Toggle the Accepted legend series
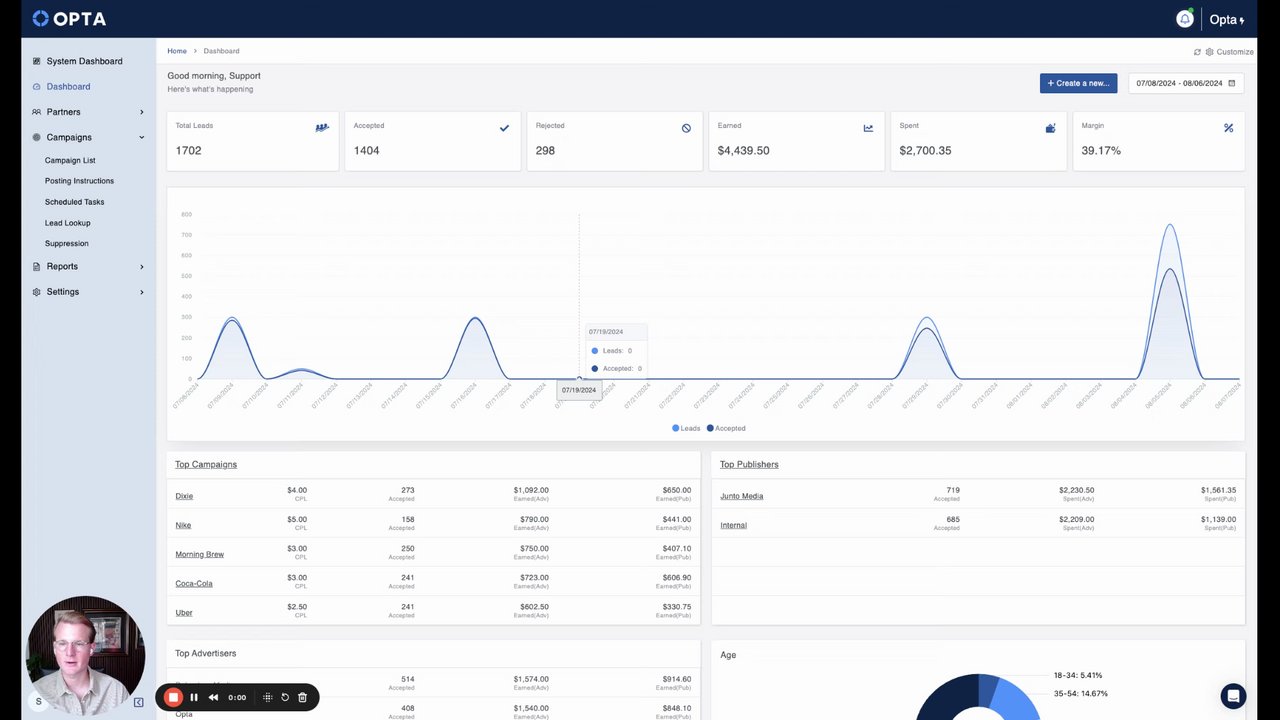This screenshot has height=720, width=1280. (x=726, y=428)
